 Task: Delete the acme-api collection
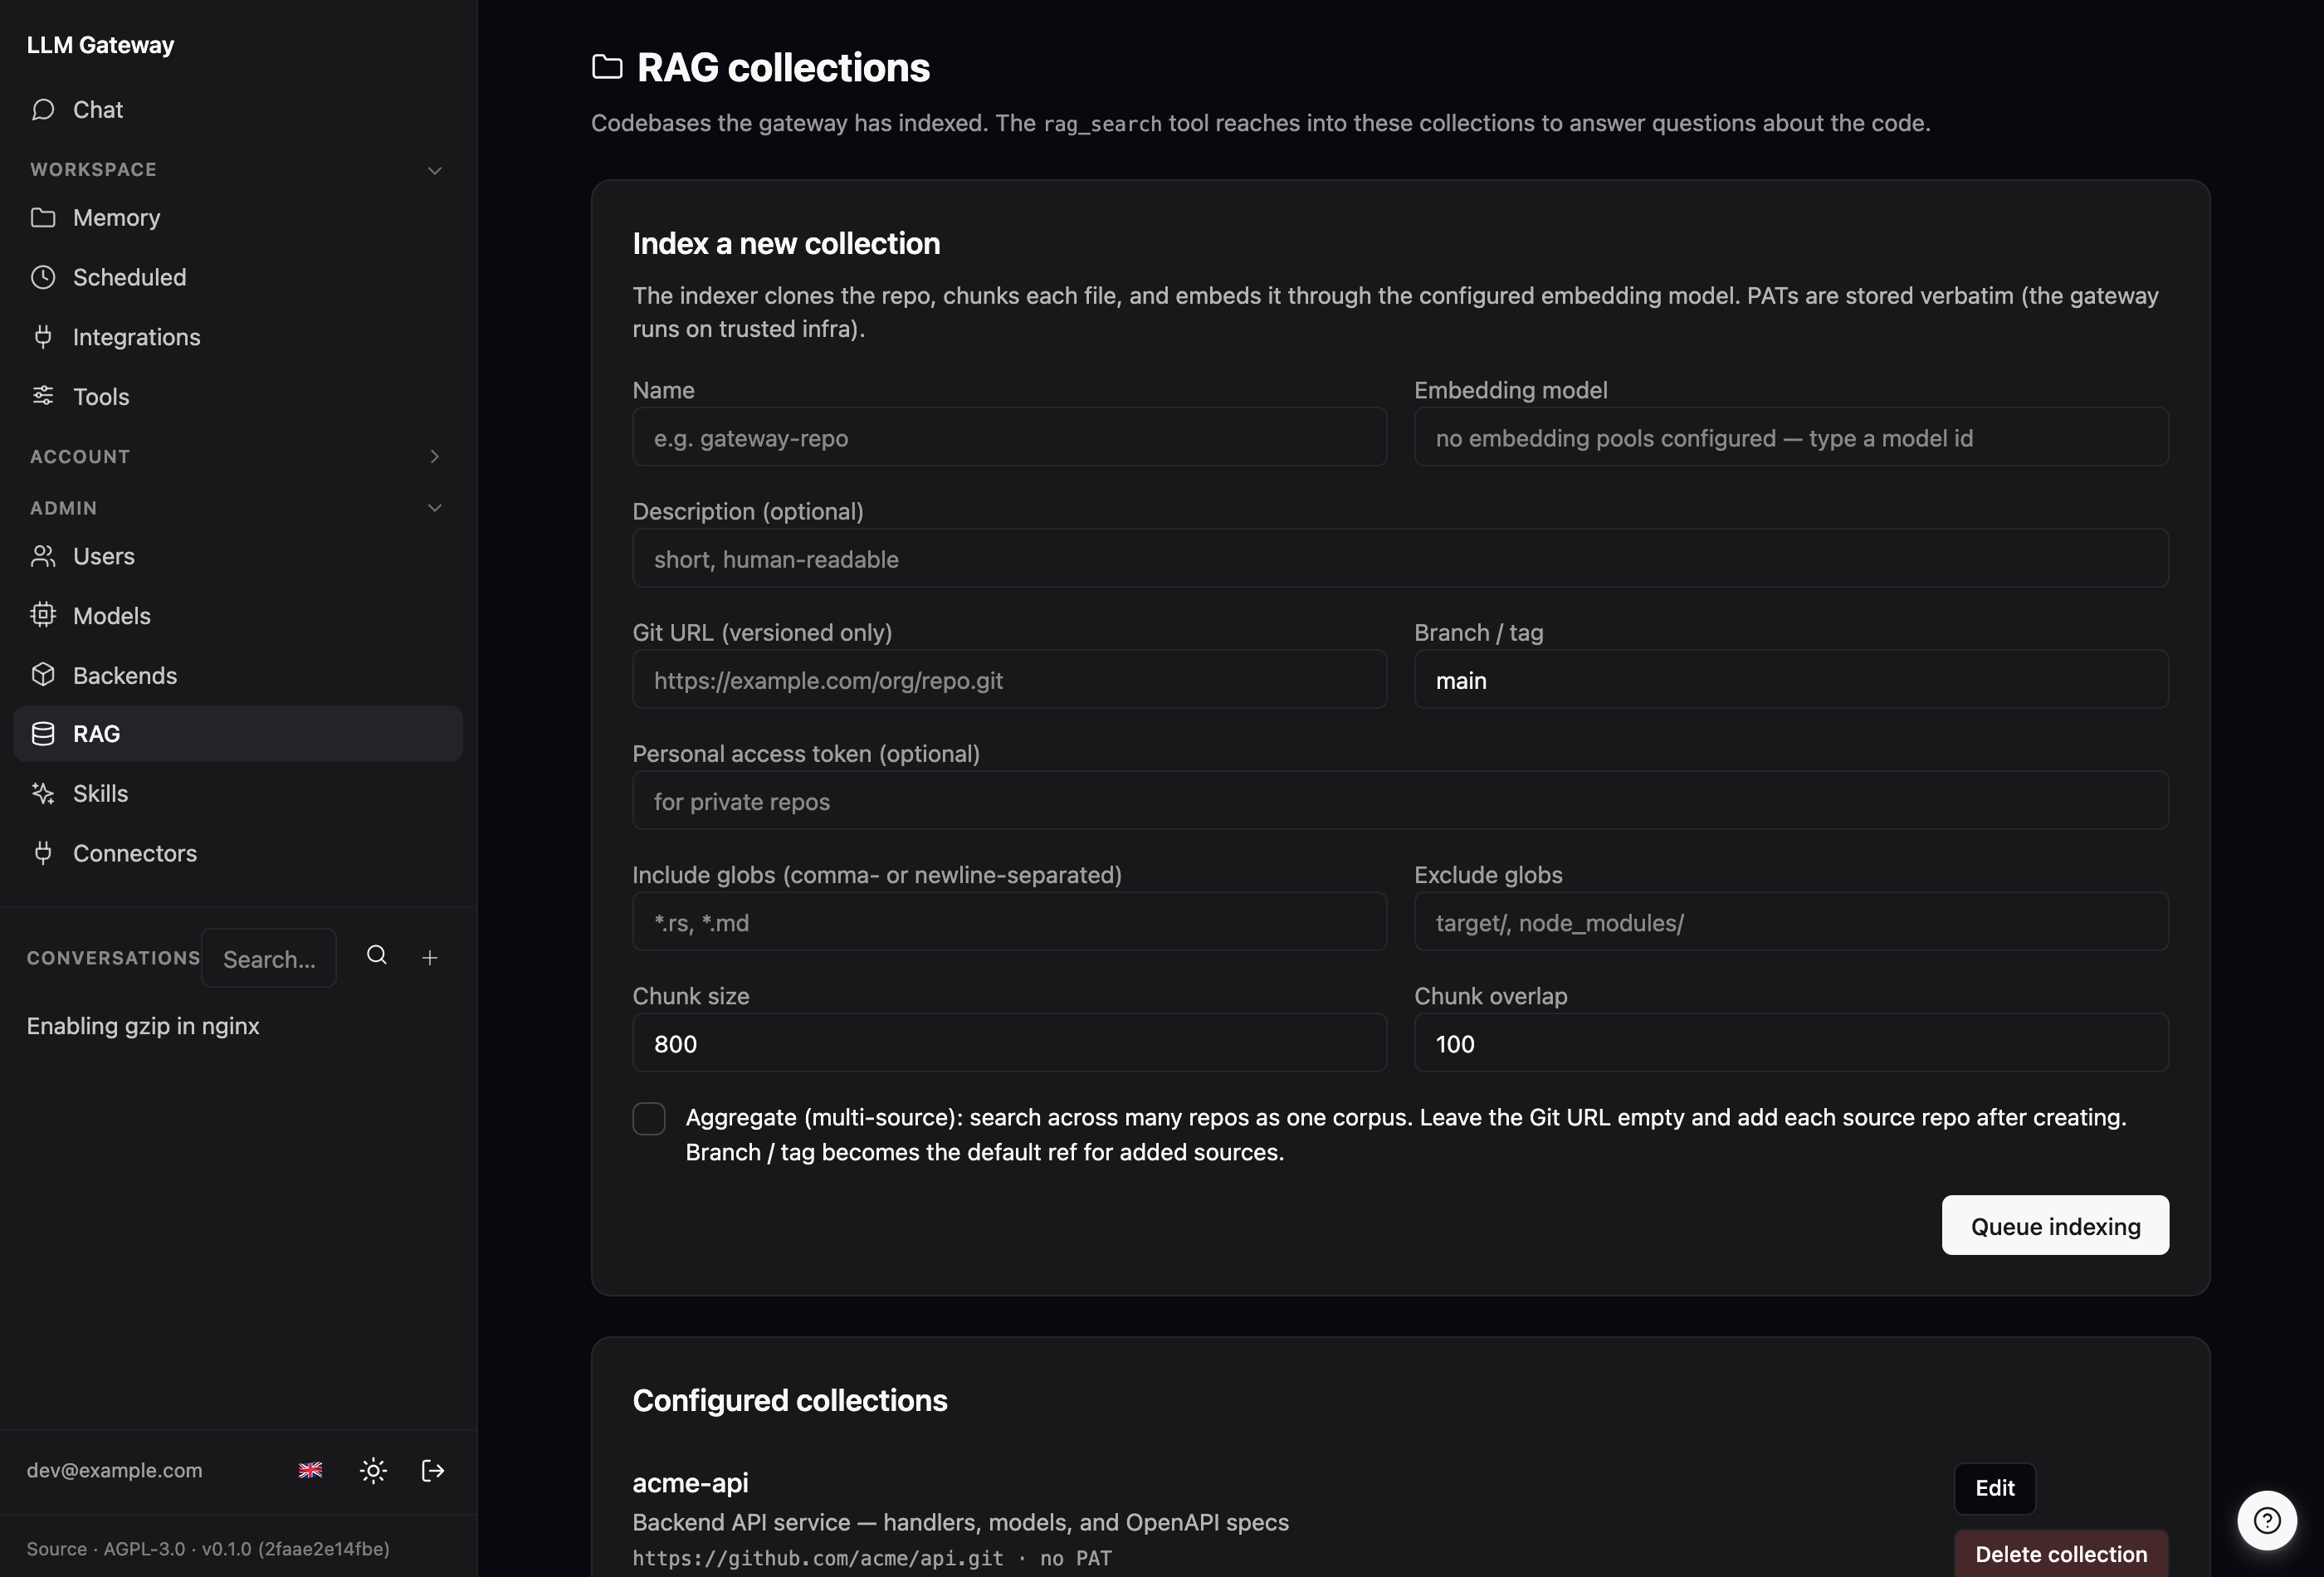(x=2061, y=1554)
